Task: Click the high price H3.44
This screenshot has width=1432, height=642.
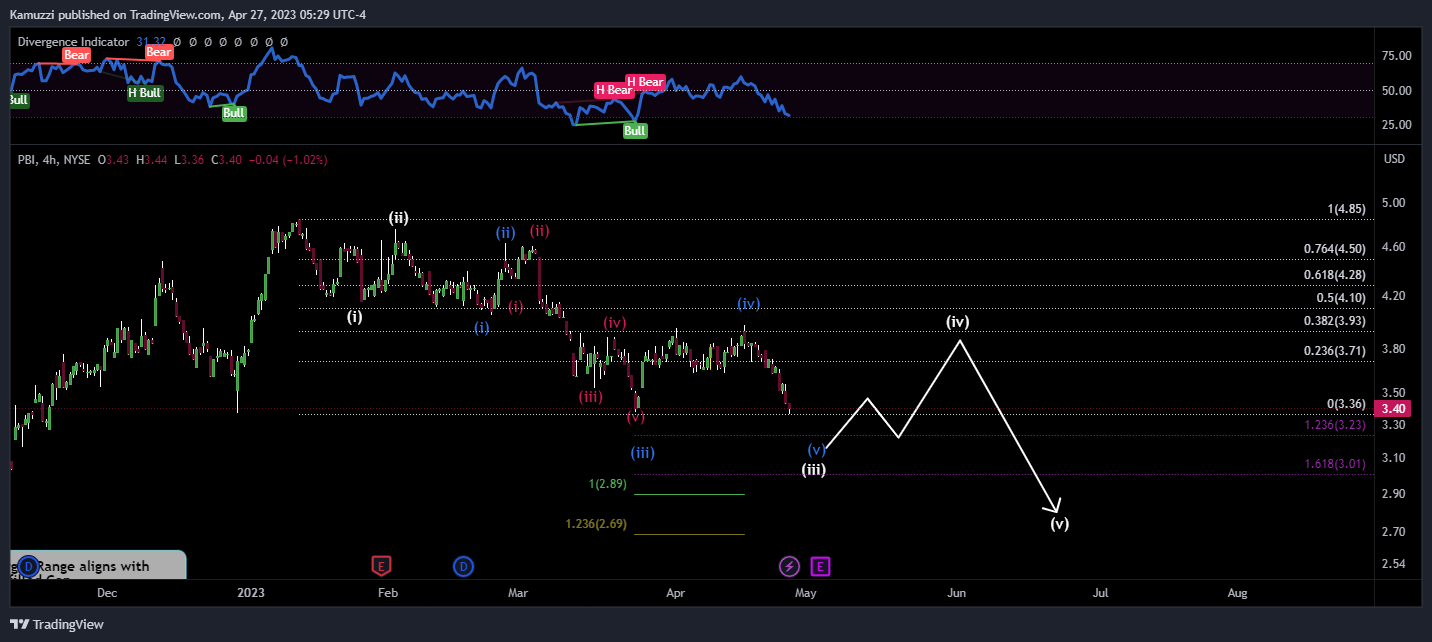Action: [x=153, y=160]
